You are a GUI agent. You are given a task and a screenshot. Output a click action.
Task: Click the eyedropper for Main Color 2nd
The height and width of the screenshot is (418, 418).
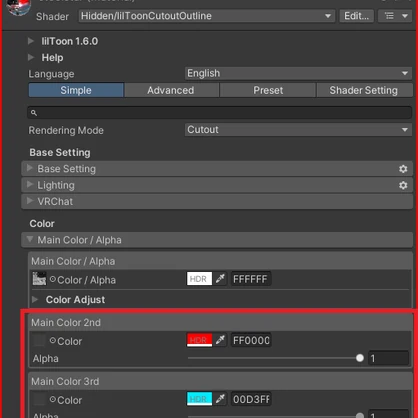[x=220, y=340]
